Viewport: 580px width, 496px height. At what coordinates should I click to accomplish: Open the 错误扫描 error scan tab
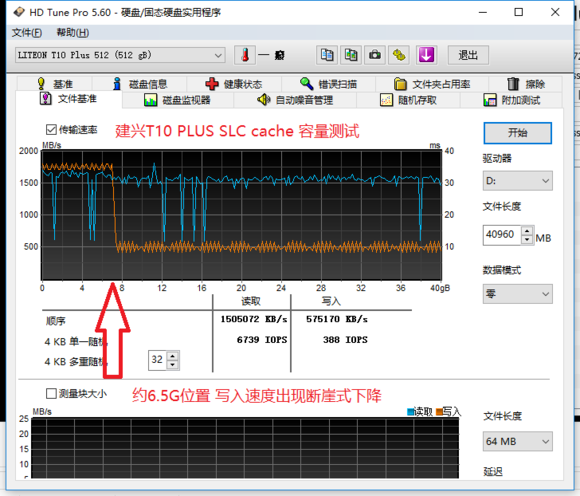tap(328, 84)
